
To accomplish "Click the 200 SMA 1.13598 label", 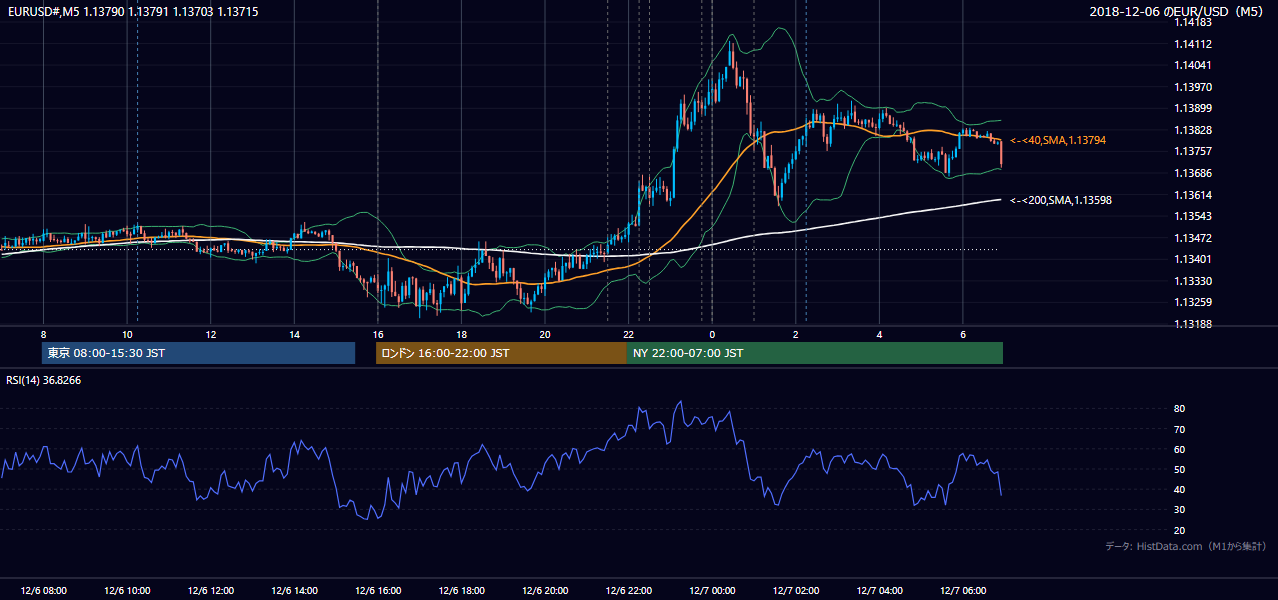I will click(1062, 200).
